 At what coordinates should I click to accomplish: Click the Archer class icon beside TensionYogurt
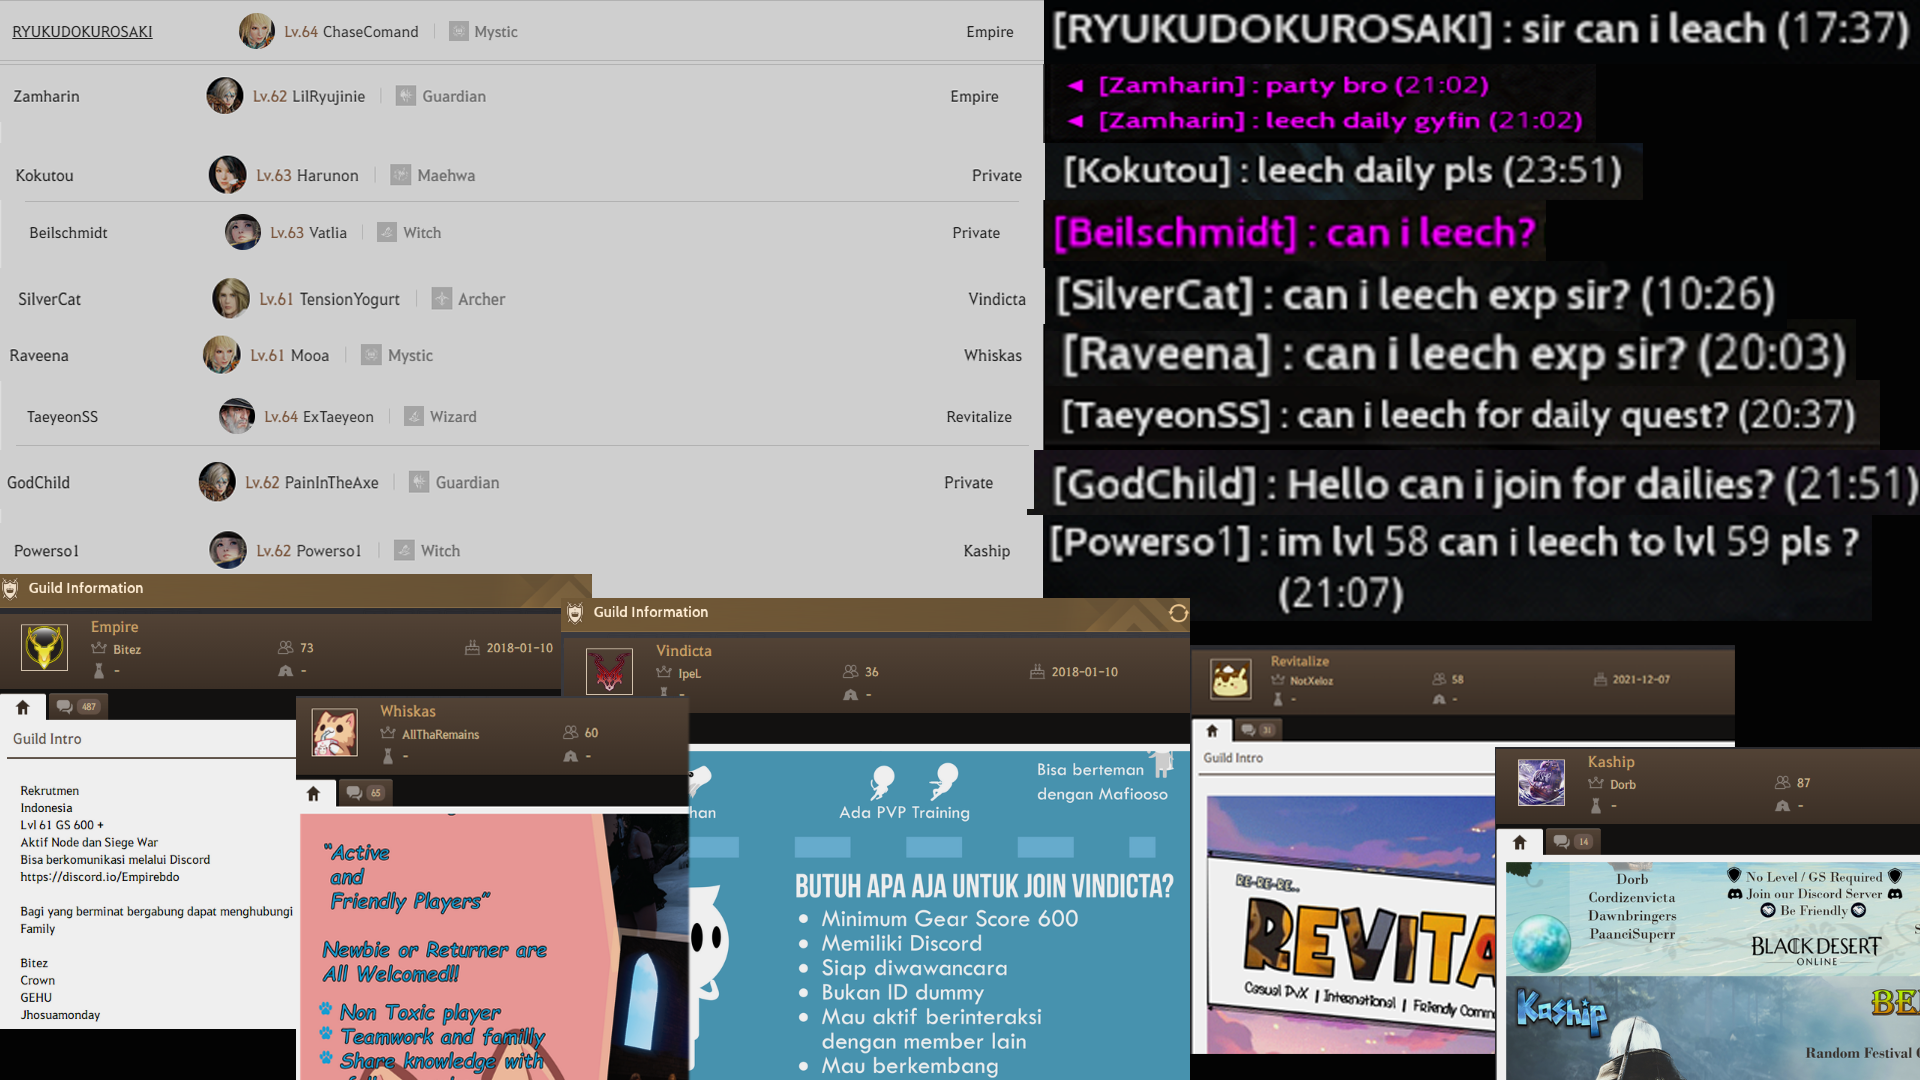[442, 298]
